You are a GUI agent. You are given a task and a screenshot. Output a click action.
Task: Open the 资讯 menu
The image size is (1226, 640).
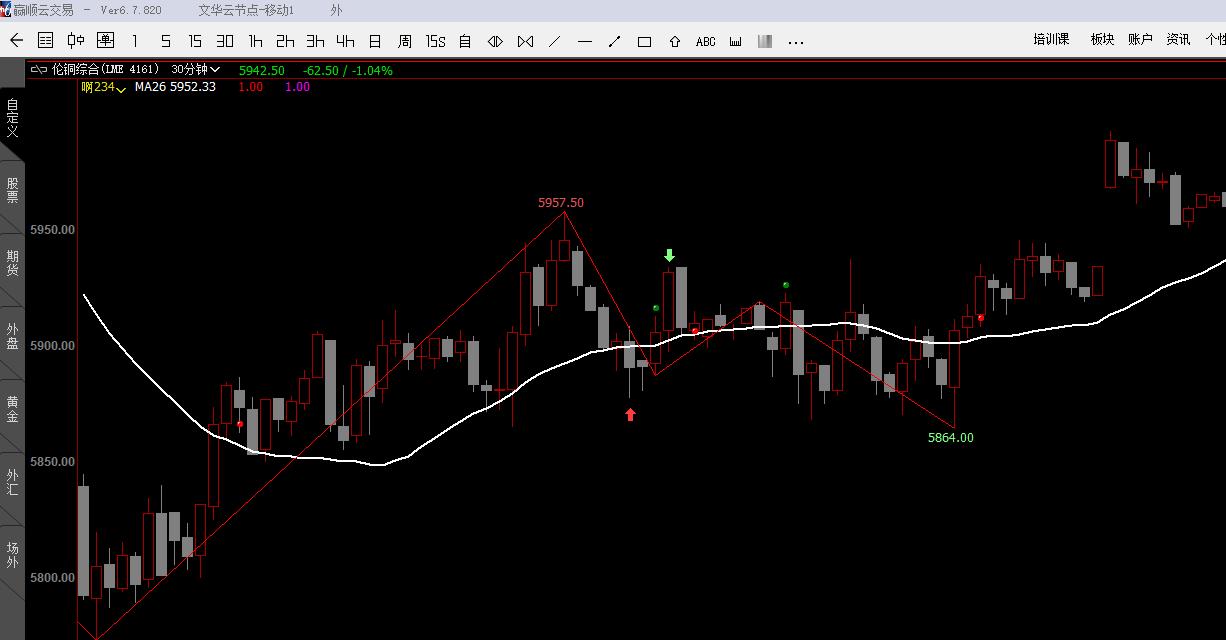coord(1178,39)
